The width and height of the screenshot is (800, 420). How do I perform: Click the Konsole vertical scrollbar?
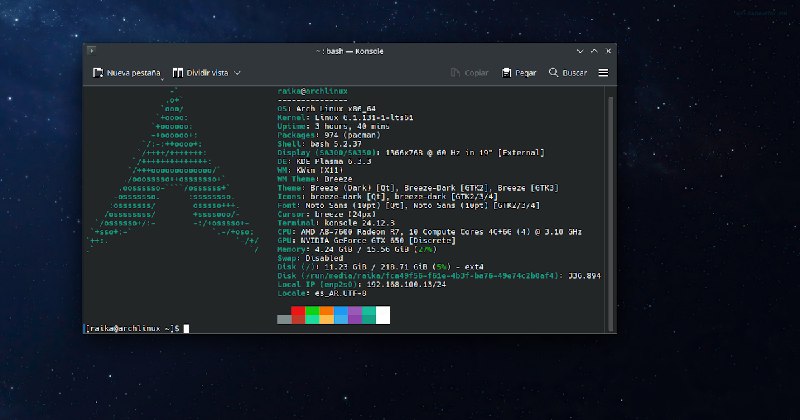(610, 213)
